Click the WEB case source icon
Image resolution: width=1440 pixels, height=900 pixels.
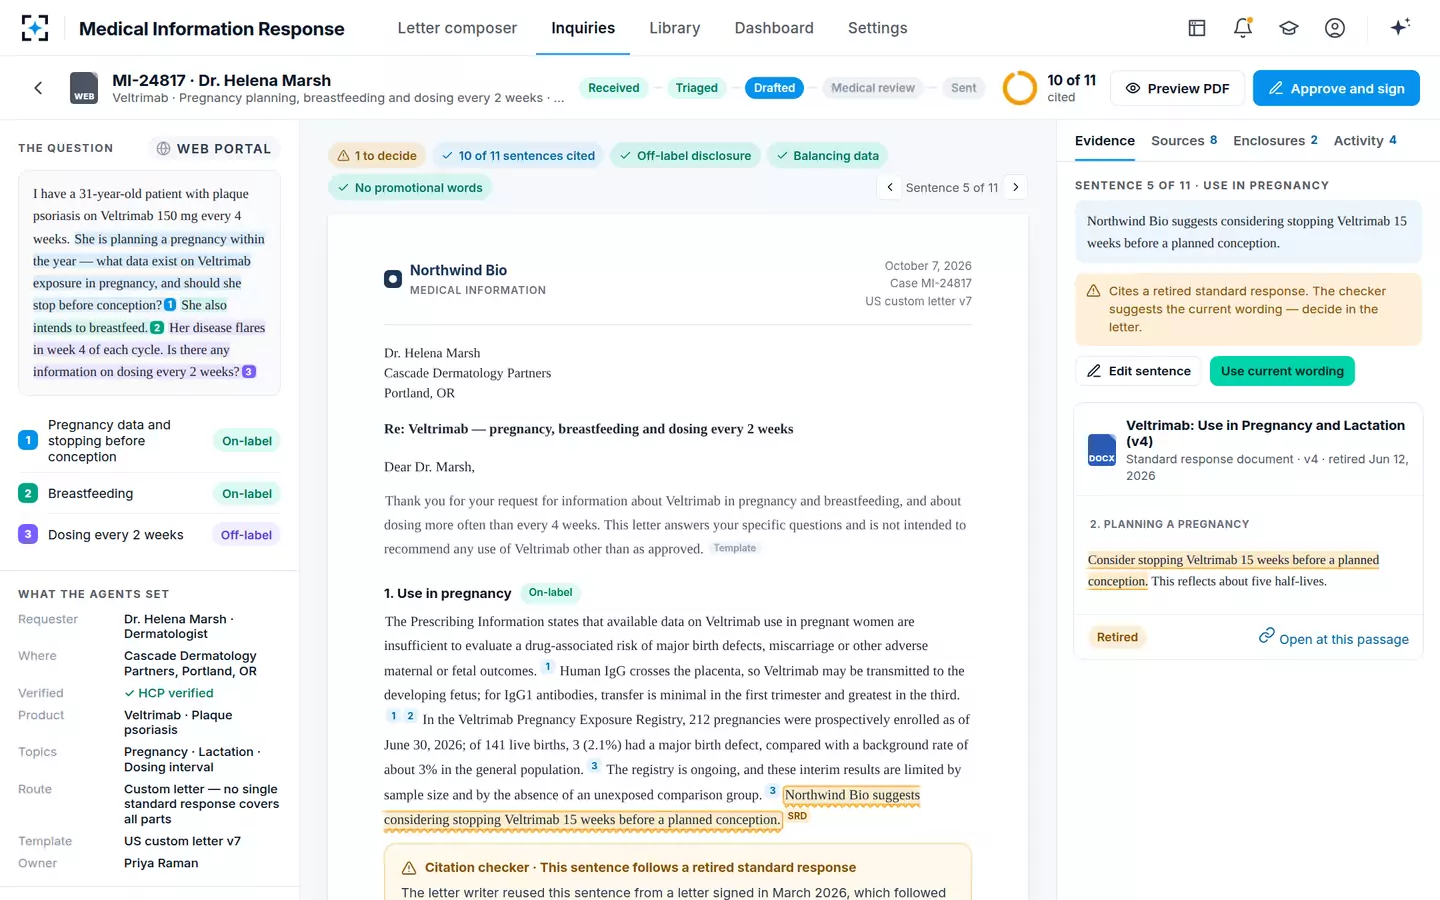[x=84, y=88]
